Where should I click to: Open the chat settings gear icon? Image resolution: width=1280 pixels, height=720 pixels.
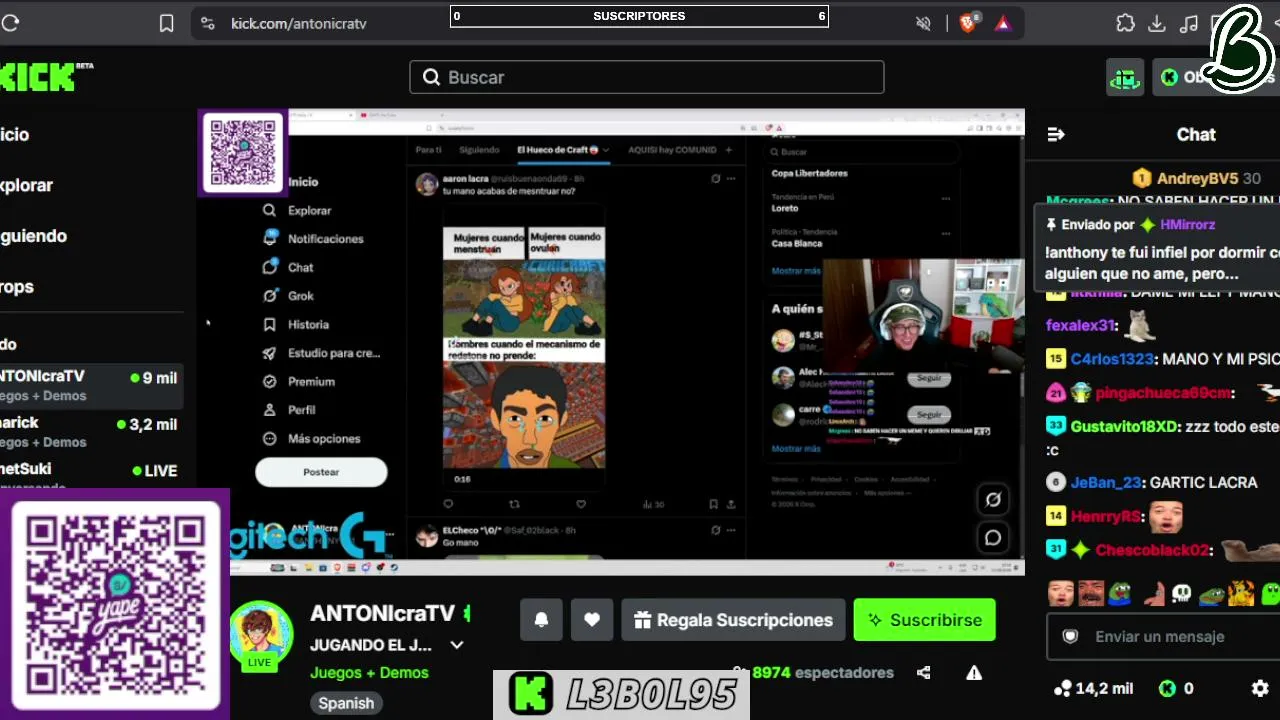pyautogui.click(x=1260, y=688)
